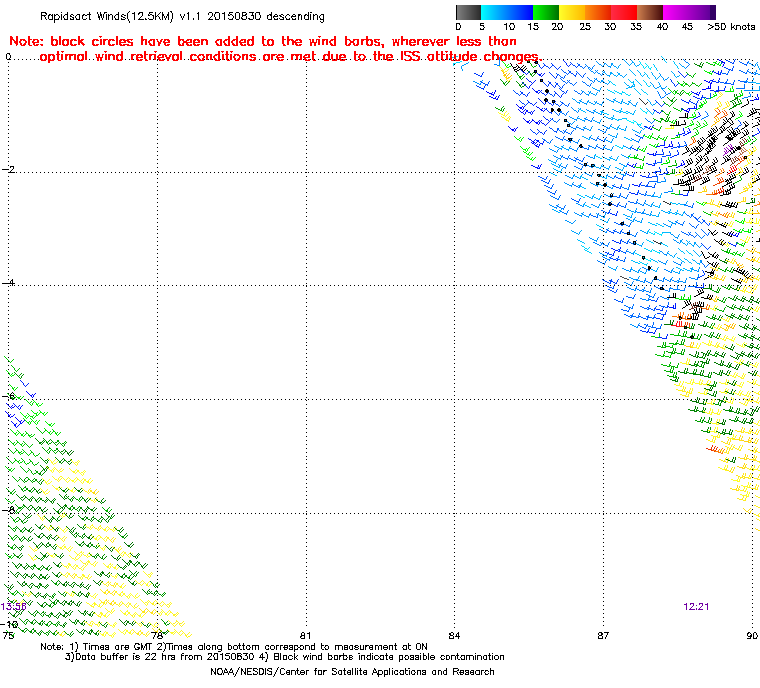Click the 'Winds(12.5KM) v1.1 20150830 descending' title
This screenshot has height=688, width=760.
pyautogui.click(x=210, y=16)
